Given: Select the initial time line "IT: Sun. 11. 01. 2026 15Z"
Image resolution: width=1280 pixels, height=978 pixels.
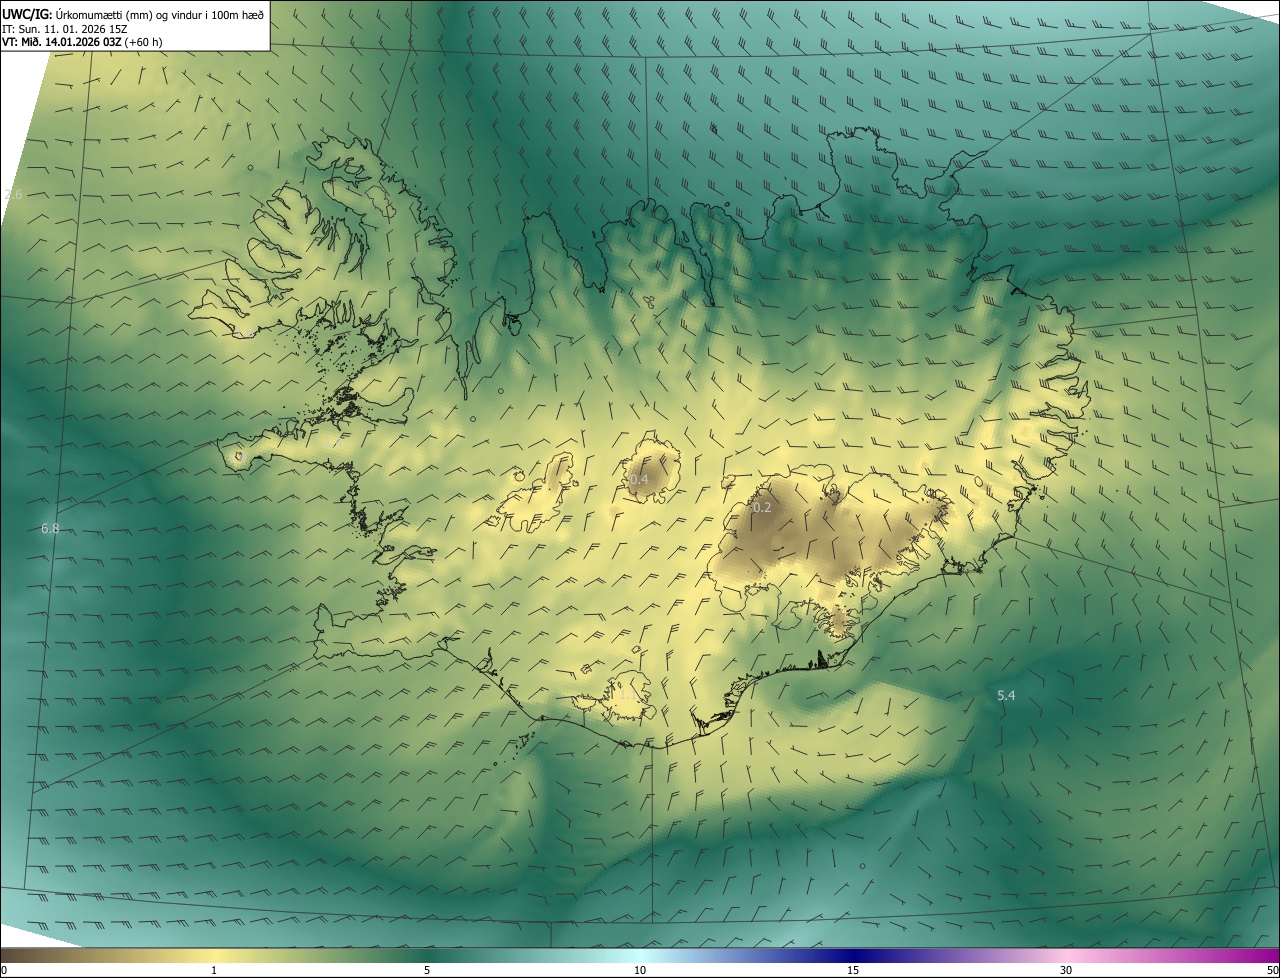Looking at the screenshot, I should pyautogui.click(x=66, y=29).
